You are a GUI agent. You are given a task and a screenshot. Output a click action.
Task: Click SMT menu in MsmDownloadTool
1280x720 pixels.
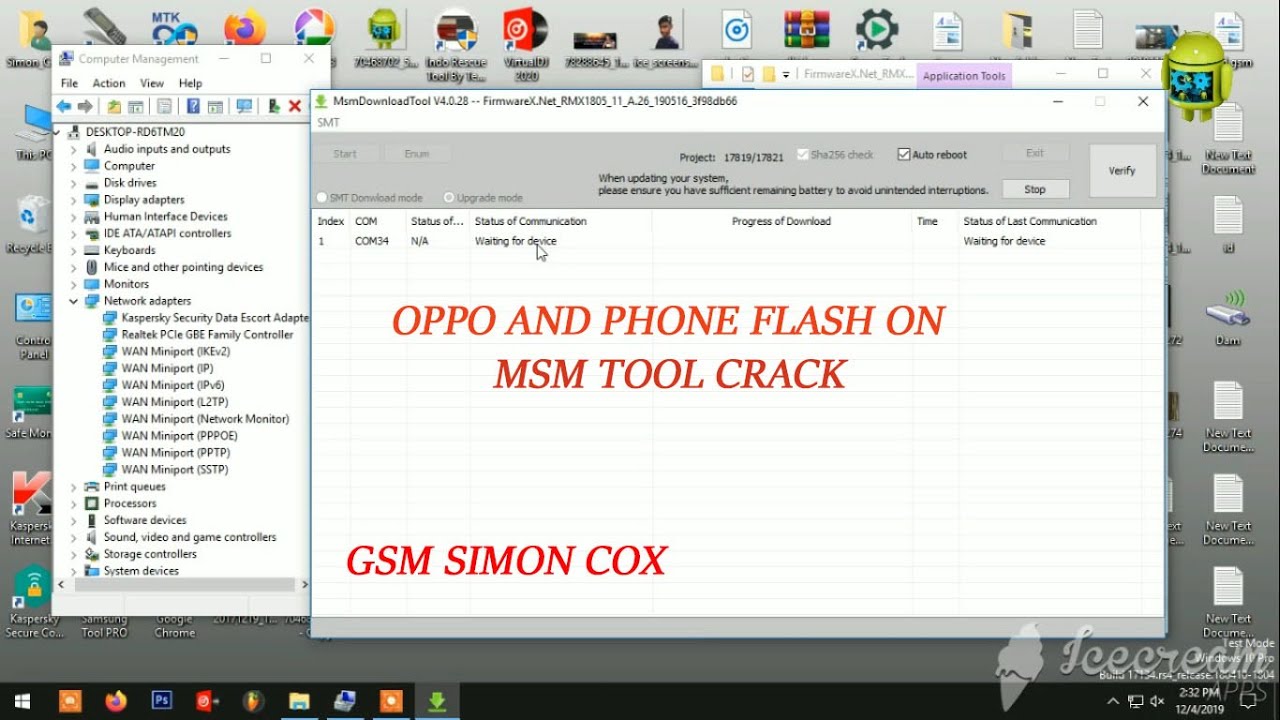point(328,122)
